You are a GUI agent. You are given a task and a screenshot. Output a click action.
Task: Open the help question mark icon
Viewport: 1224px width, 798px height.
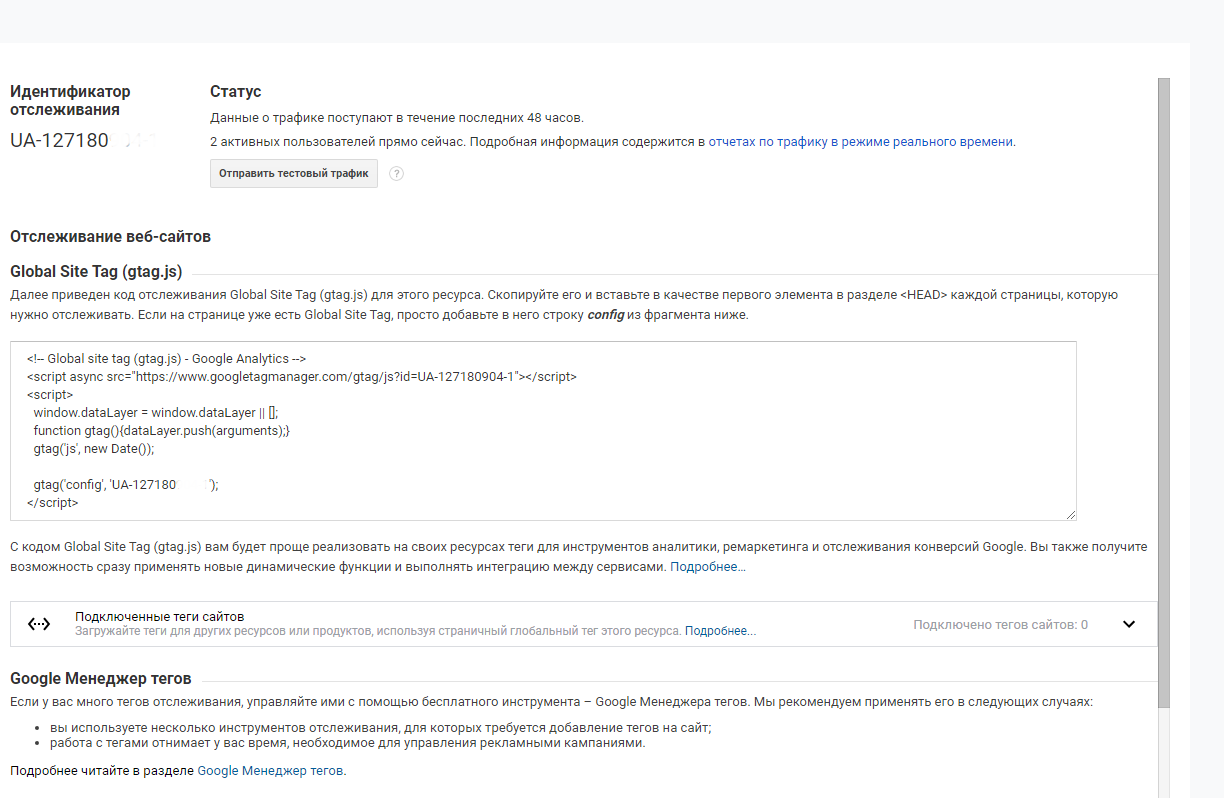tap(396, 174)
